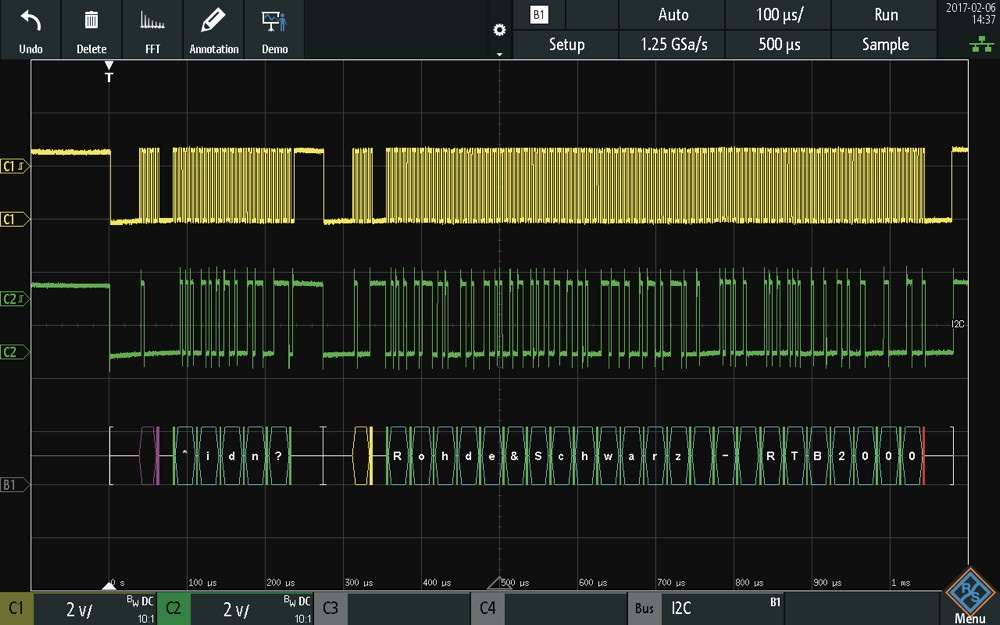
Task: Click the decoded 'w' character cell
Action: click(608, 456)
